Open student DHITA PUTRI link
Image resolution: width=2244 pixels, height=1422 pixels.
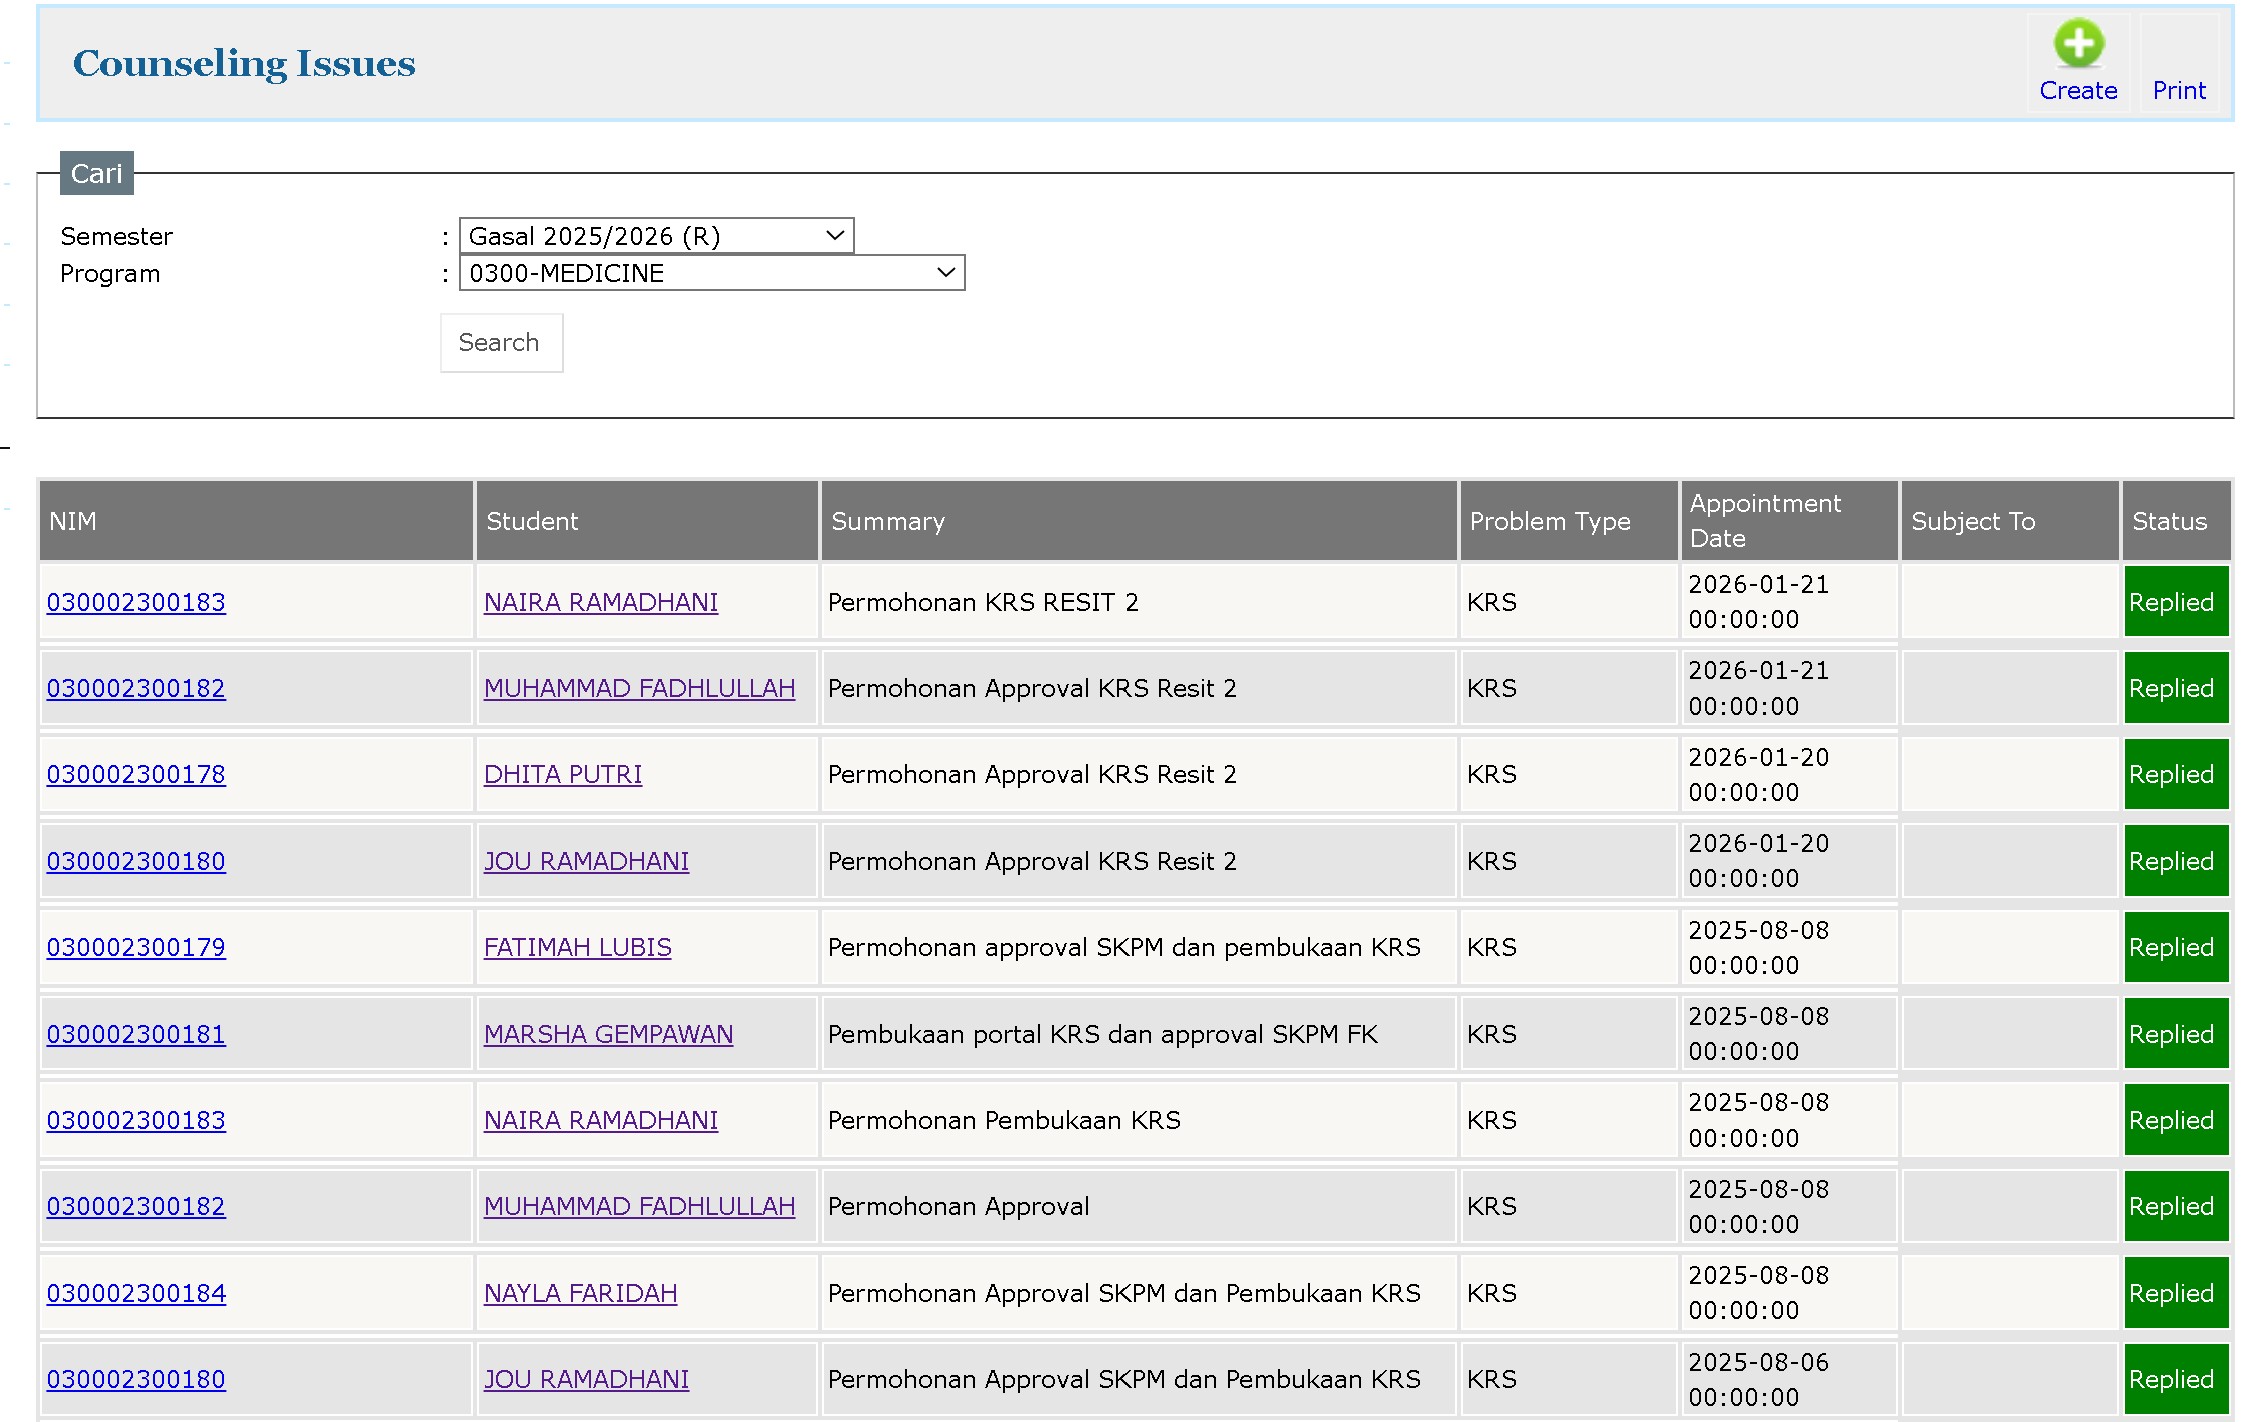coord(563,774)
